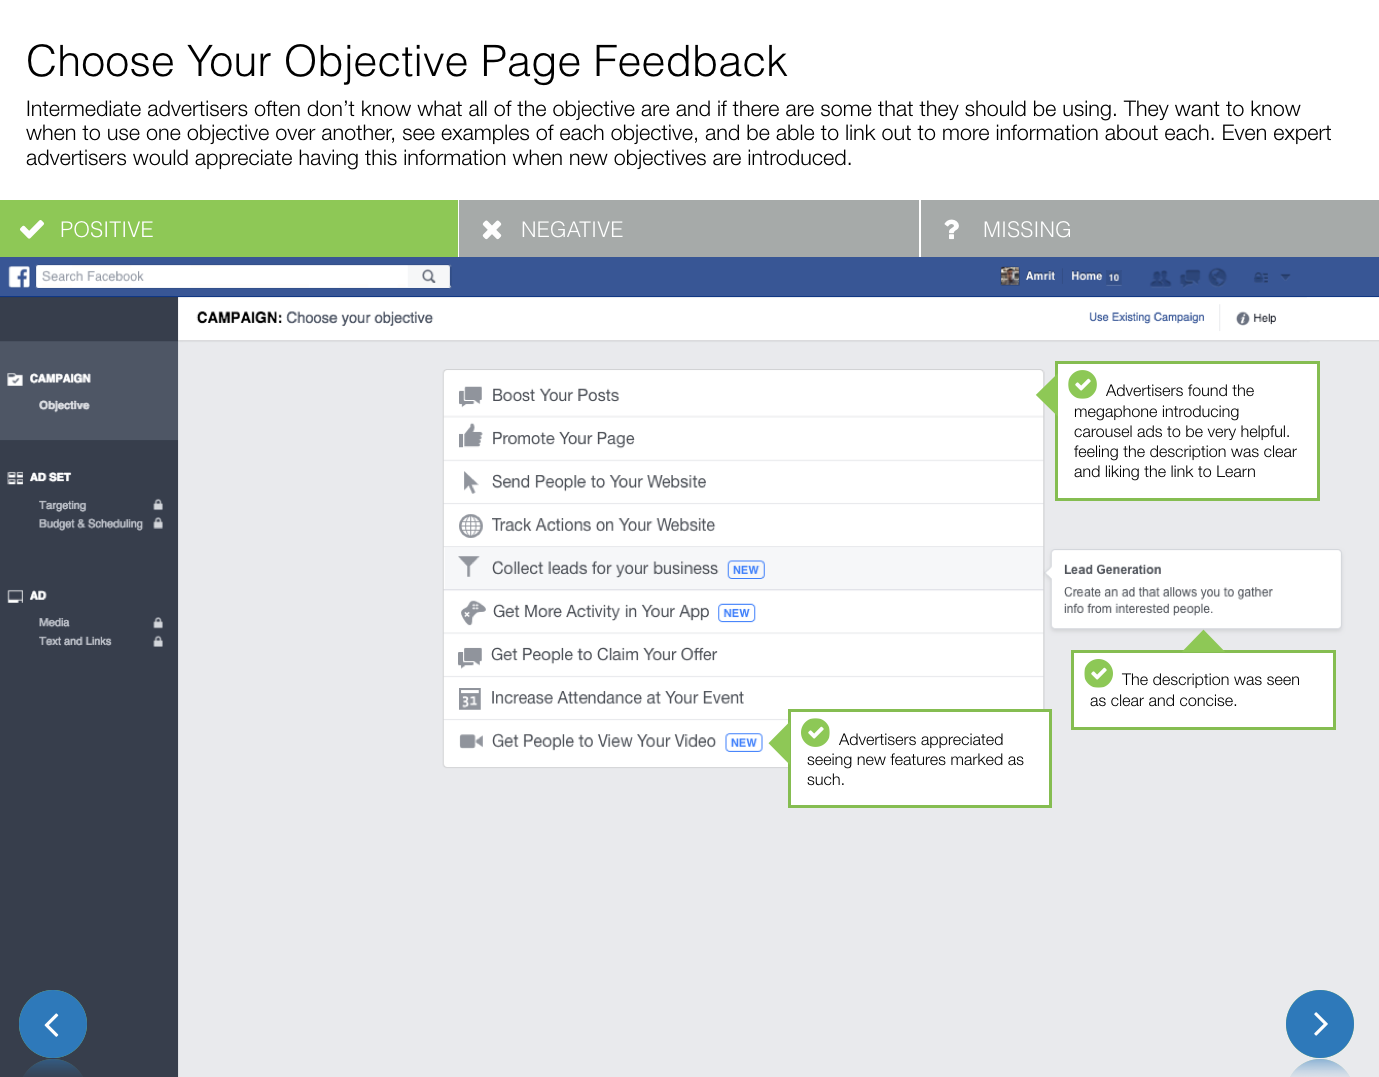Click the Event Attendance calendar icon

pyautogui.click(x=469, y=699)
